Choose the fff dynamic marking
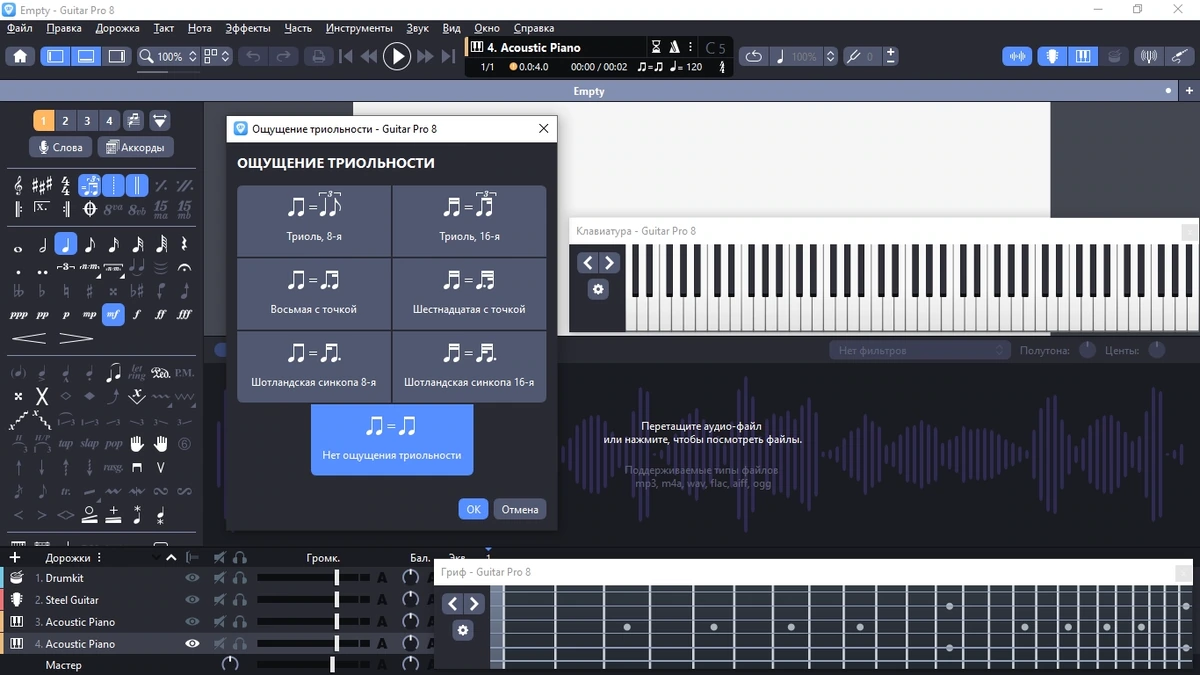This screenshot has height=675, width=1200. 184,314
